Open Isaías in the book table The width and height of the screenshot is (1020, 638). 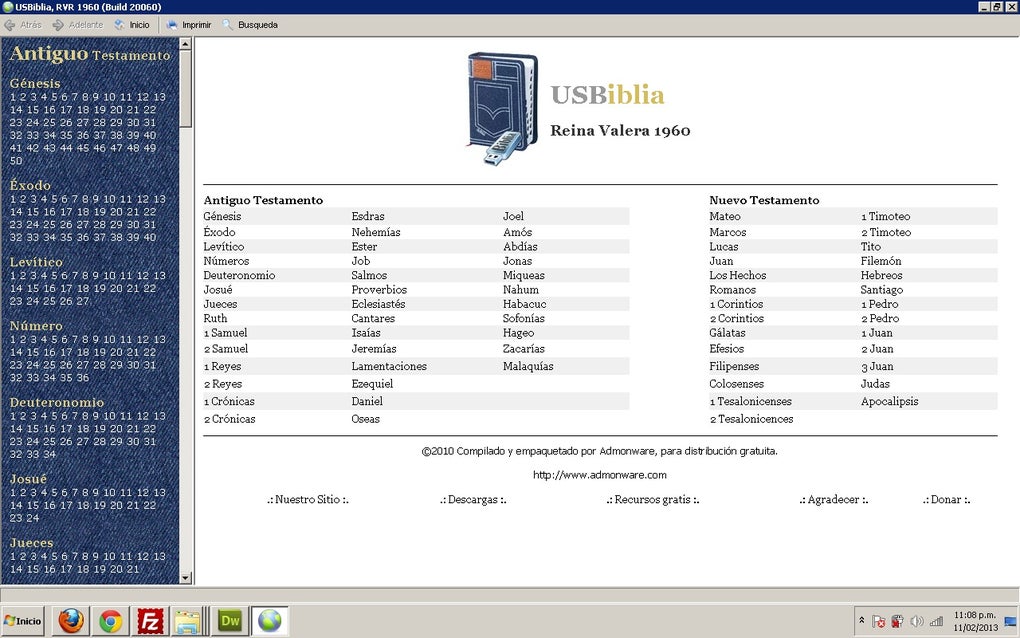(x=366, y=333)
